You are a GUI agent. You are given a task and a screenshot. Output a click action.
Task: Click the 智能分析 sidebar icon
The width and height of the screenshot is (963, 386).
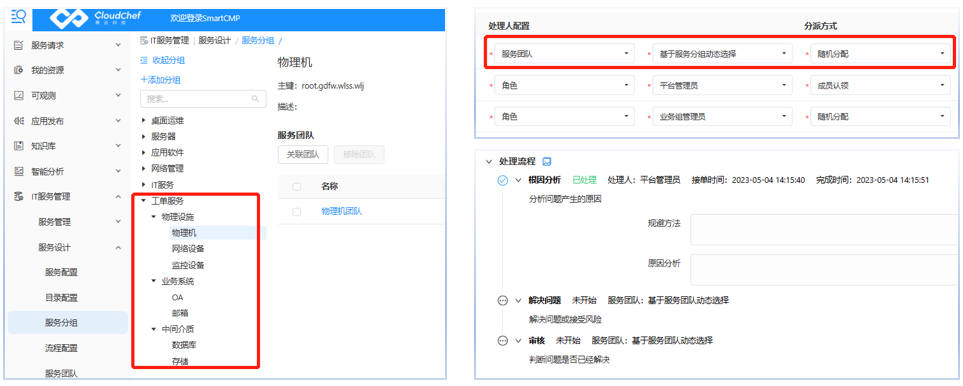click(18, 171)
